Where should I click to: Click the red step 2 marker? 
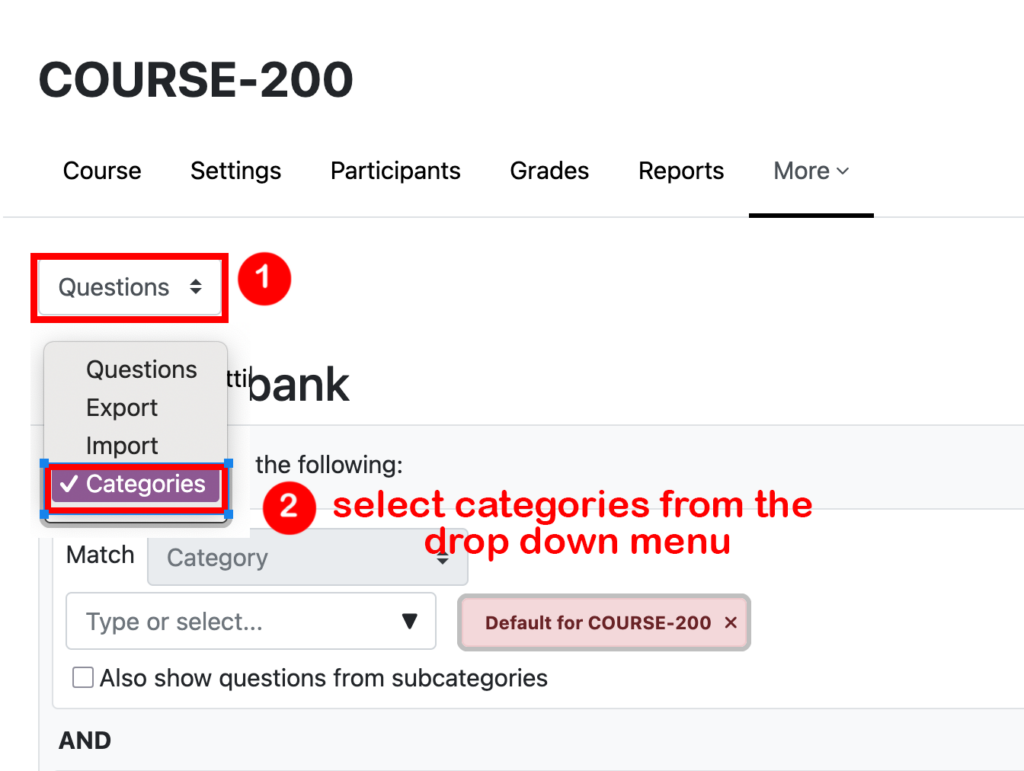(289, 506)
